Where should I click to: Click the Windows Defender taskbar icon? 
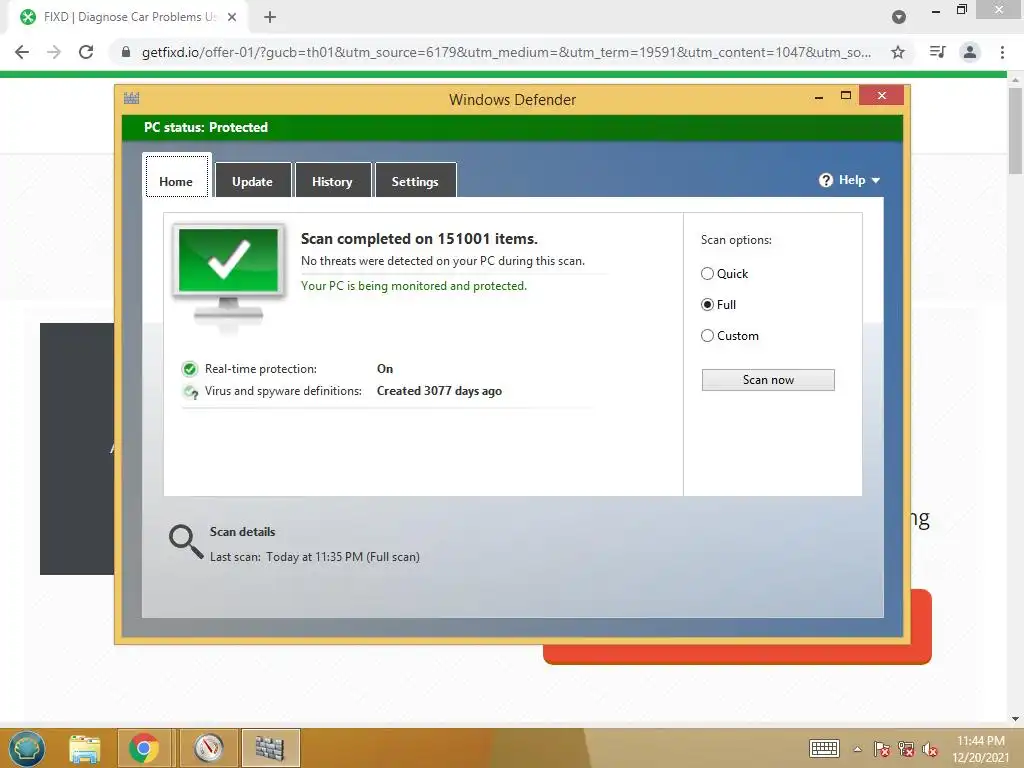pyautogui.click(x=270, y=748)
